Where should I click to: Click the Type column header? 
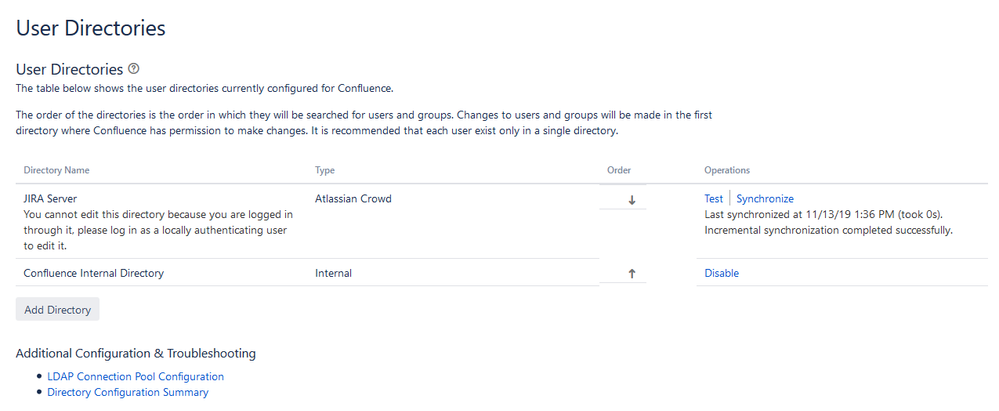[x=325, y=170]
